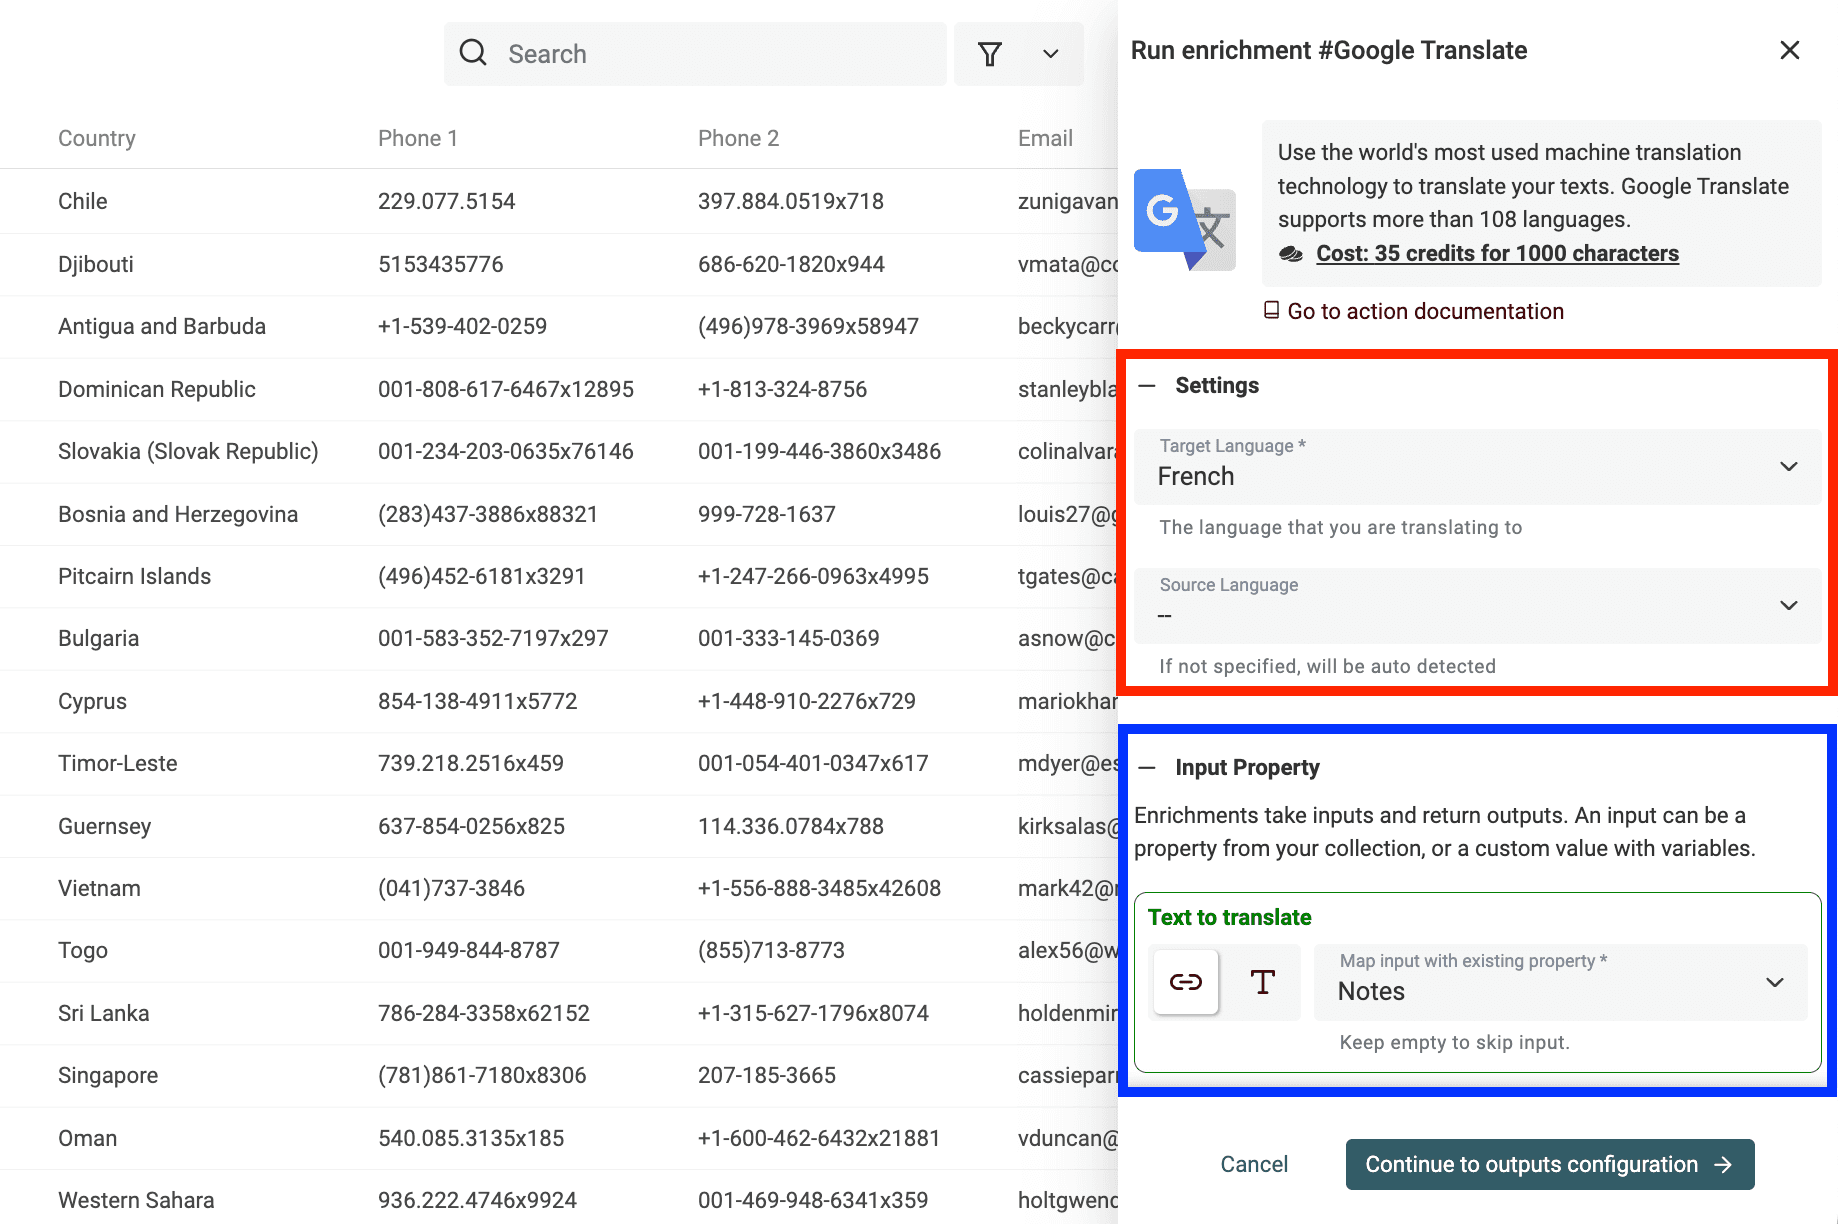Click Cyprus phone 854-138-4911x5772

click(x=478, y=701)
